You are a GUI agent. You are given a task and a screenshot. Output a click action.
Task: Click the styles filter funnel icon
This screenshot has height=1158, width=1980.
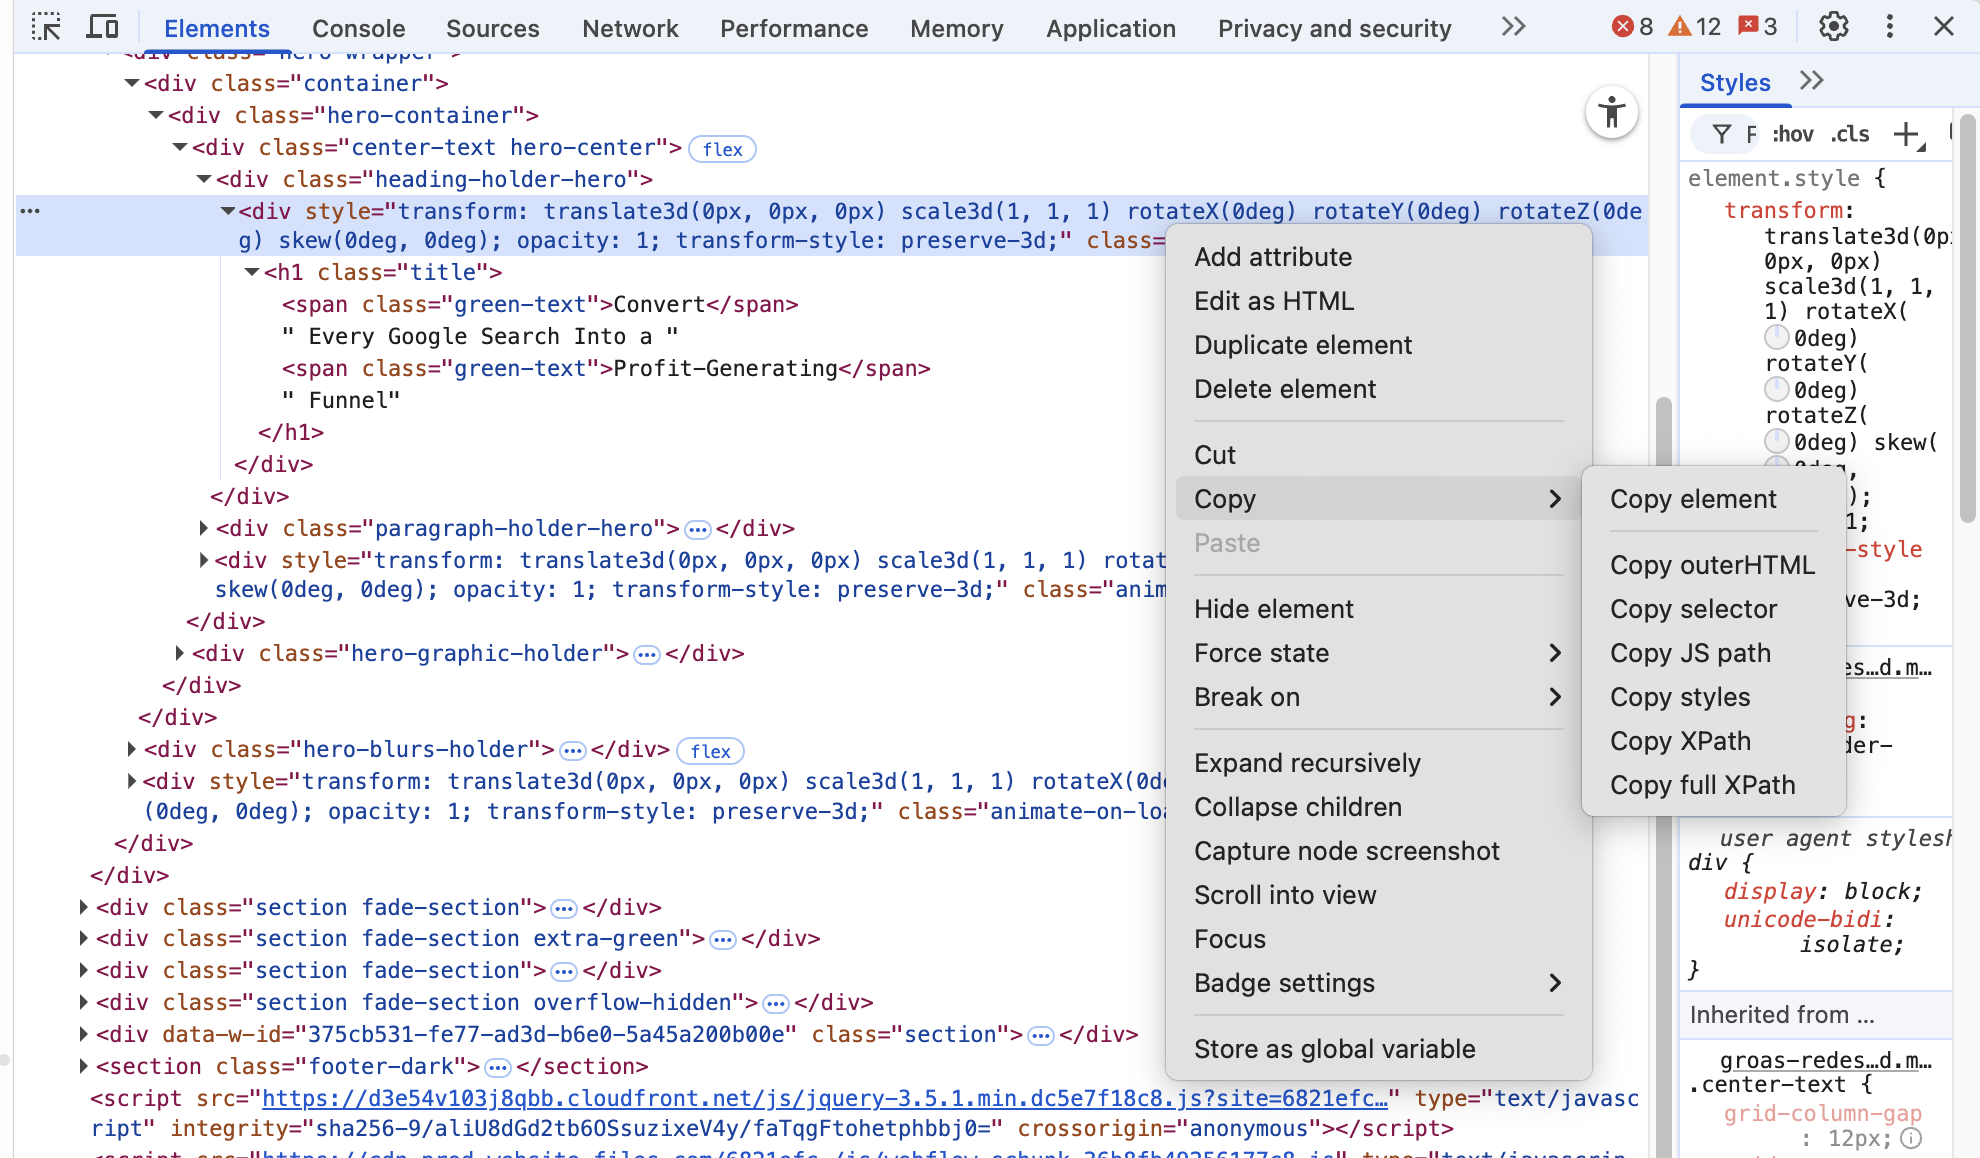pos(1721,134)
